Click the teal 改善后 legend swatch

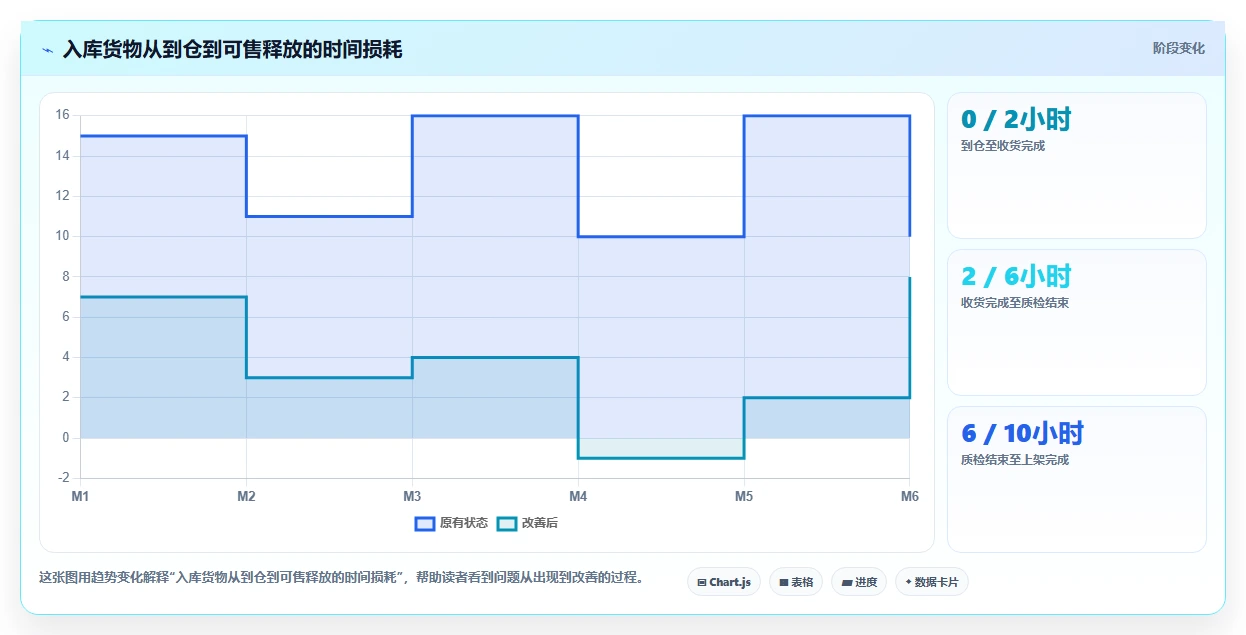[507, 524]
